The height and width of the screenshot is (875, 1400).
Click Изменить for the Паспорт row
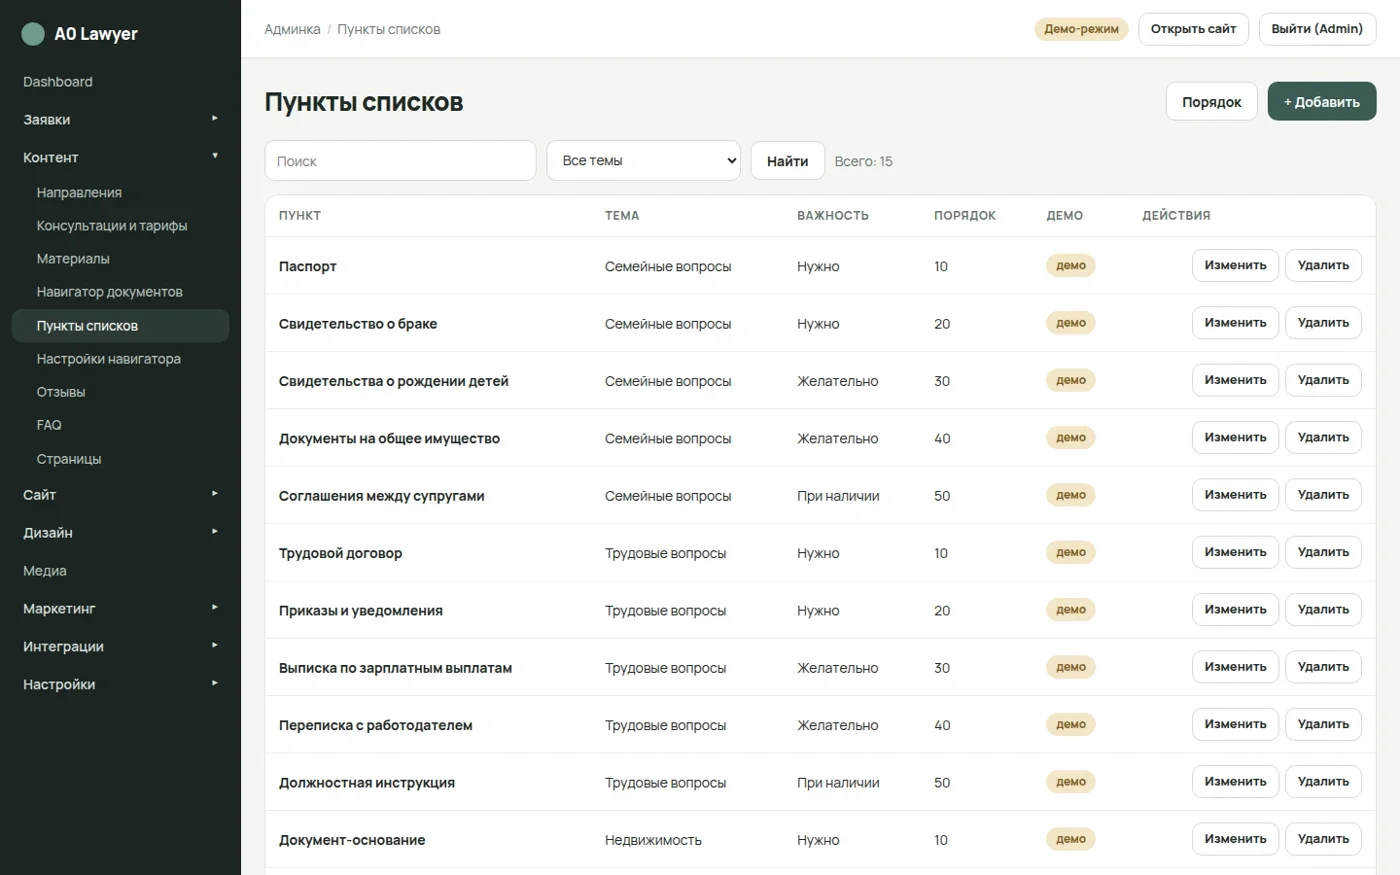tap(1235, 266)
